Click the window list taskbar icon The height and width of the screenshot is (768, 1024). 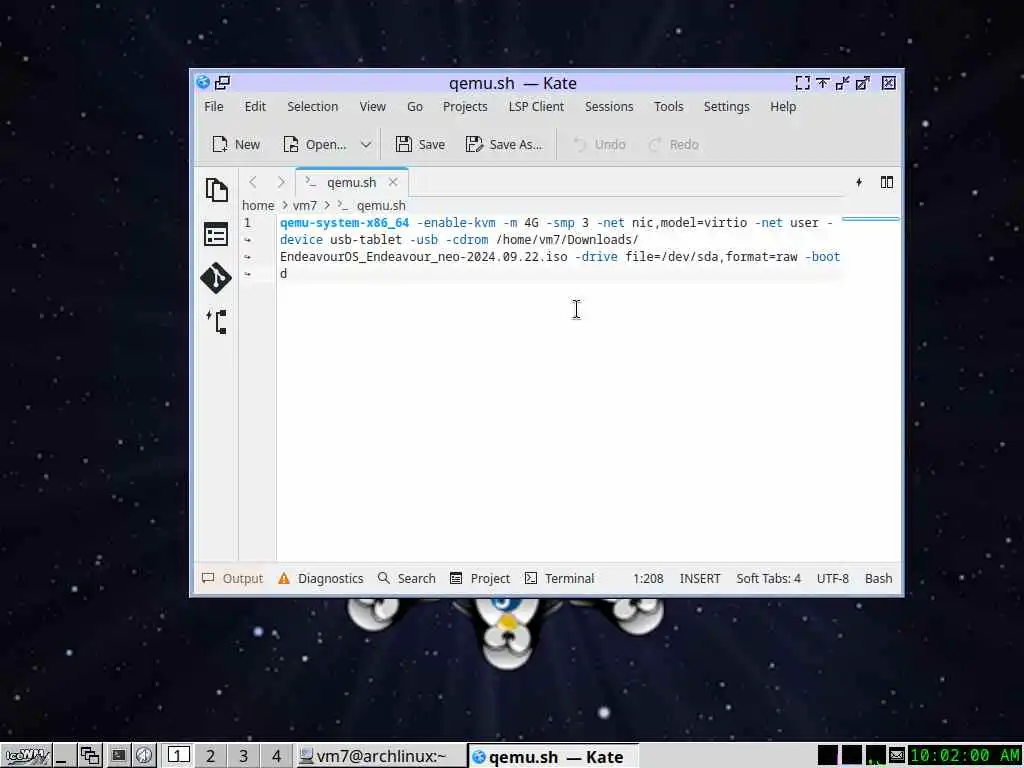(89, 756)
